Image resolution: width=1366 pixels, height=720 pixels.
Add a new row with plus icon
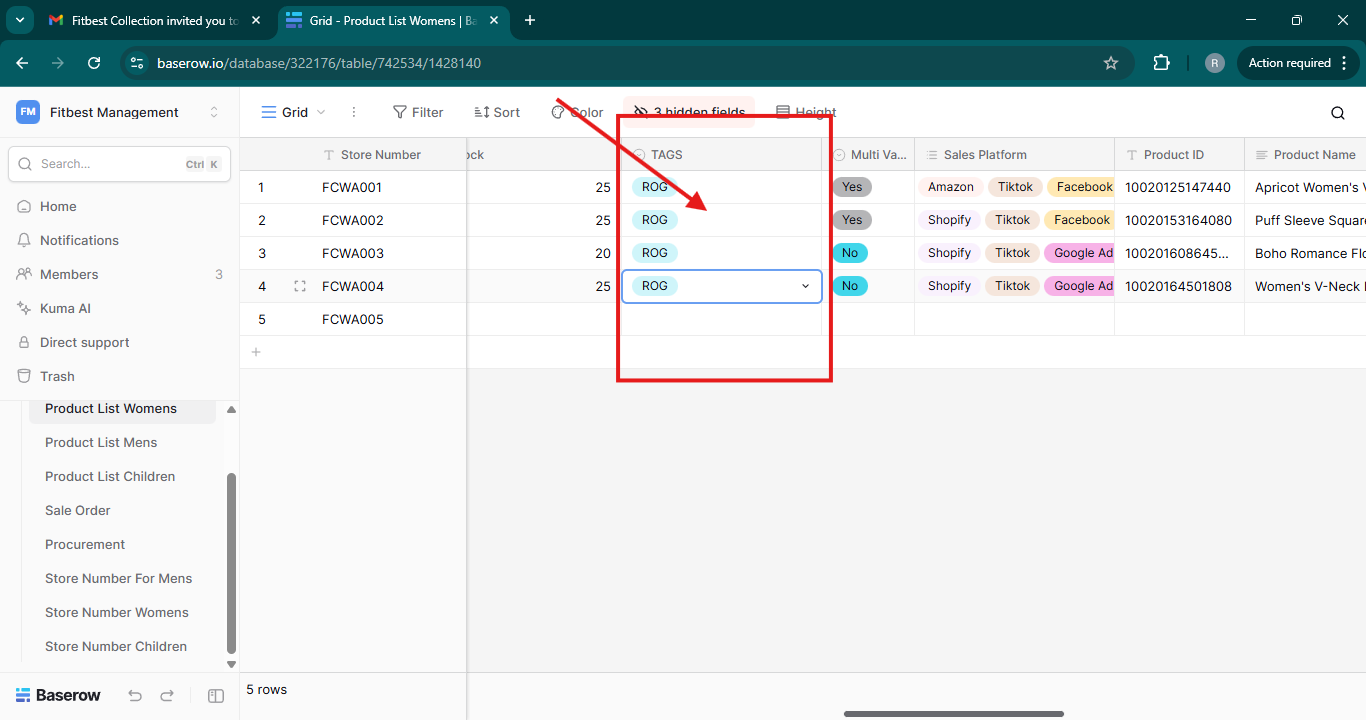coord(256,352)
